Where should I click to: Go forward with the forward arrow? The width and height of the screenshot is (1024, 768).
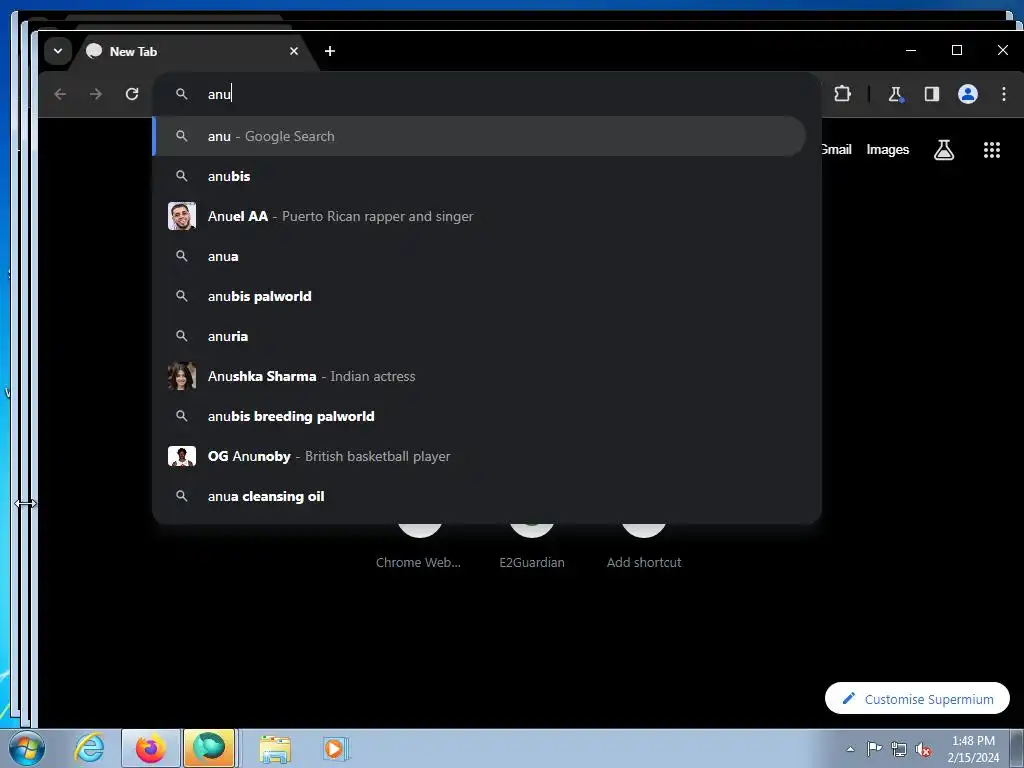[x=96, y=94]
